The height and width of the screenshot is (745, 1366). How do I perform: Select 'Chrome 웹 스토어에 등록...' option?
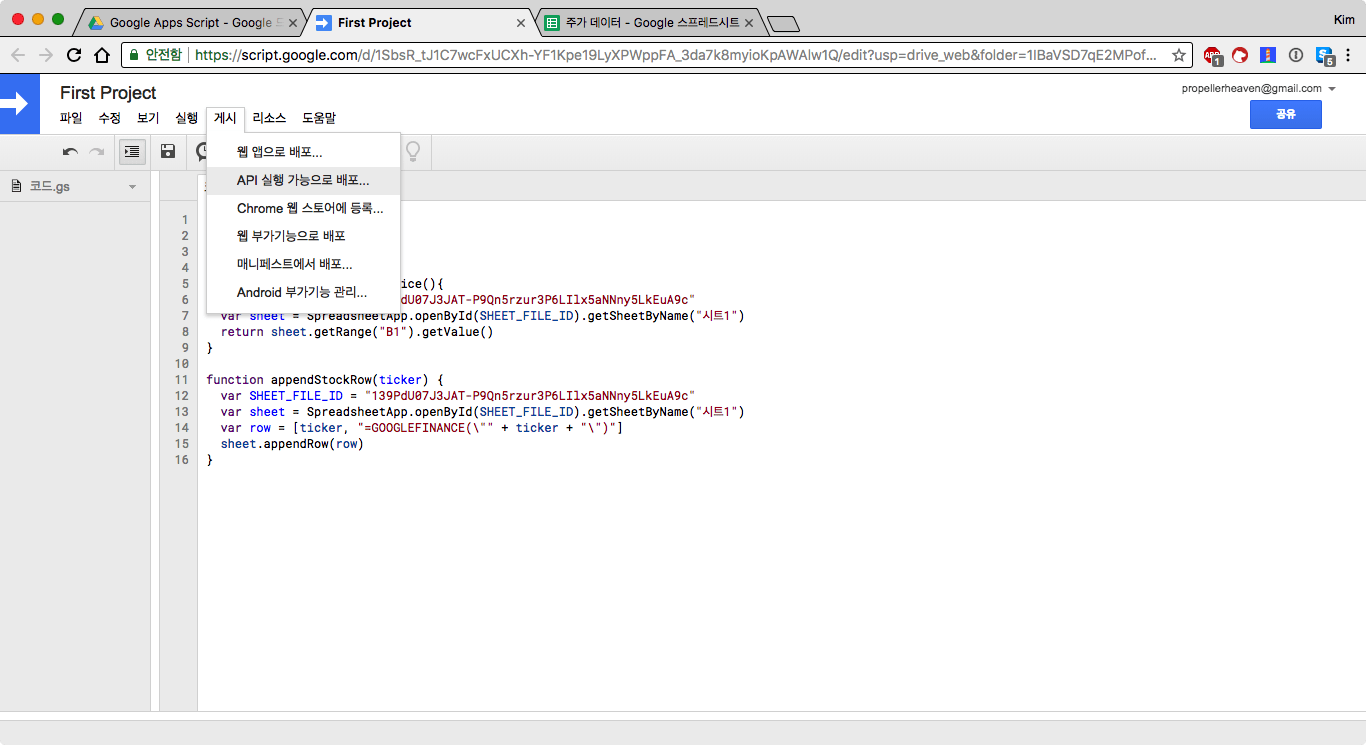pos(309,209)
